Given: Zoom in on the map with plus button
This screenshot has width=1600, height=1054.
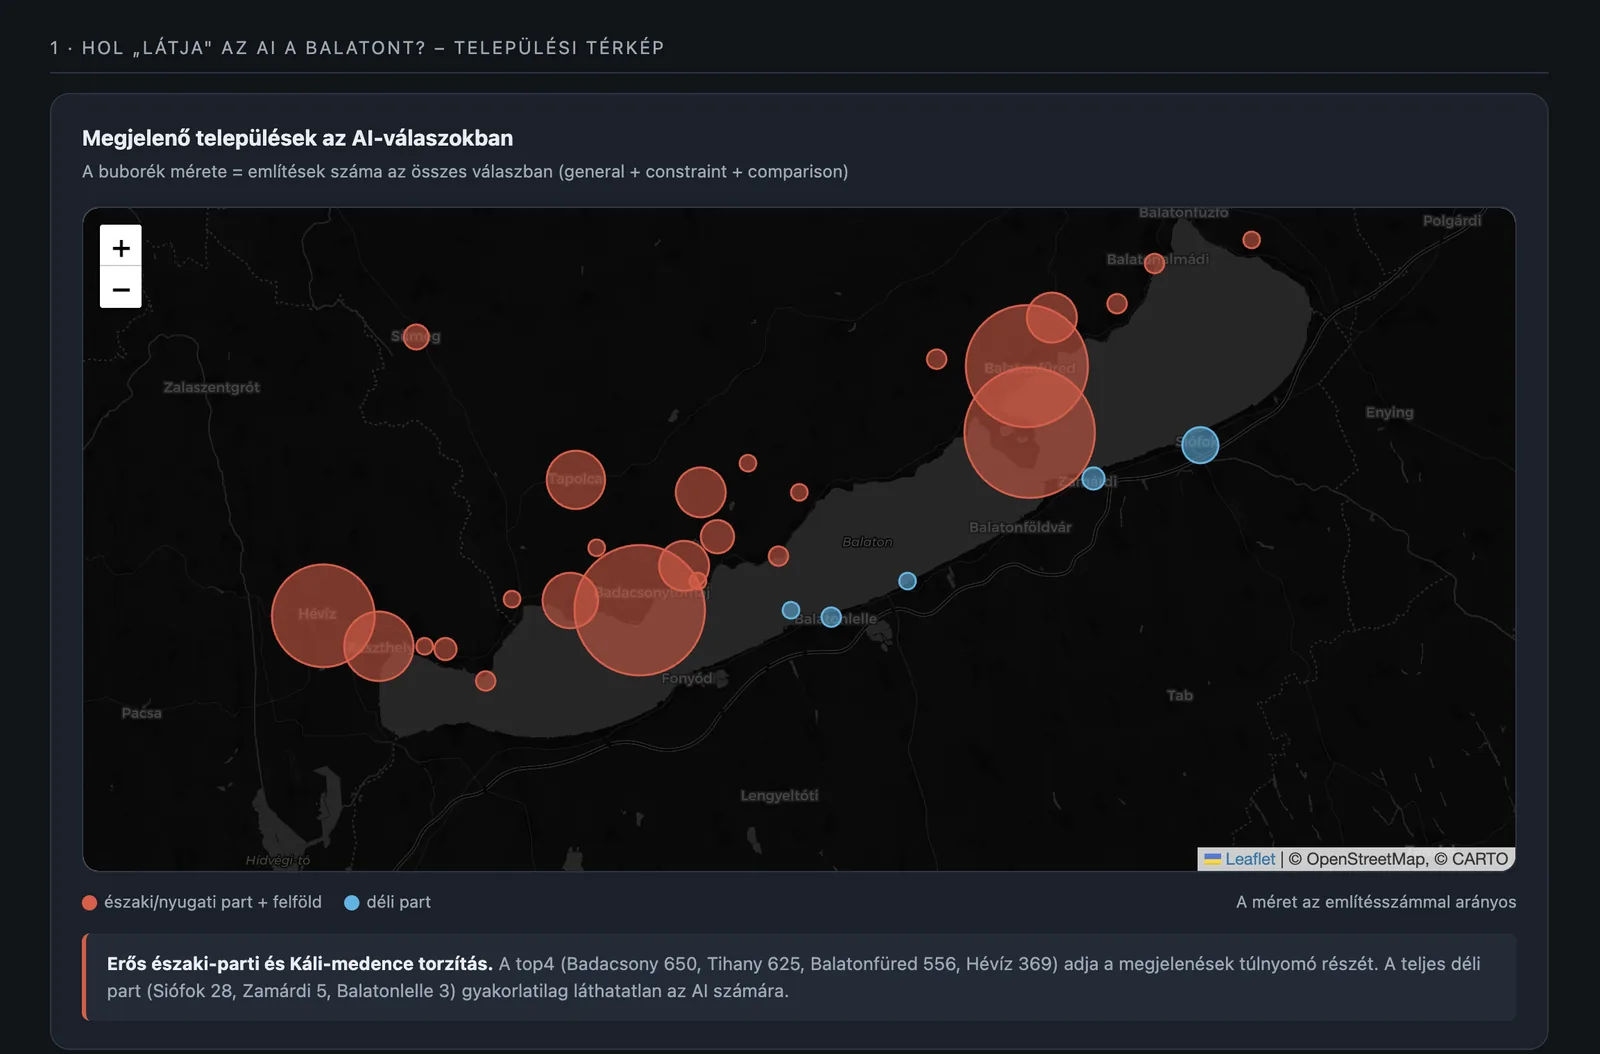Looking at the screenshot, I should coord(121,246).
